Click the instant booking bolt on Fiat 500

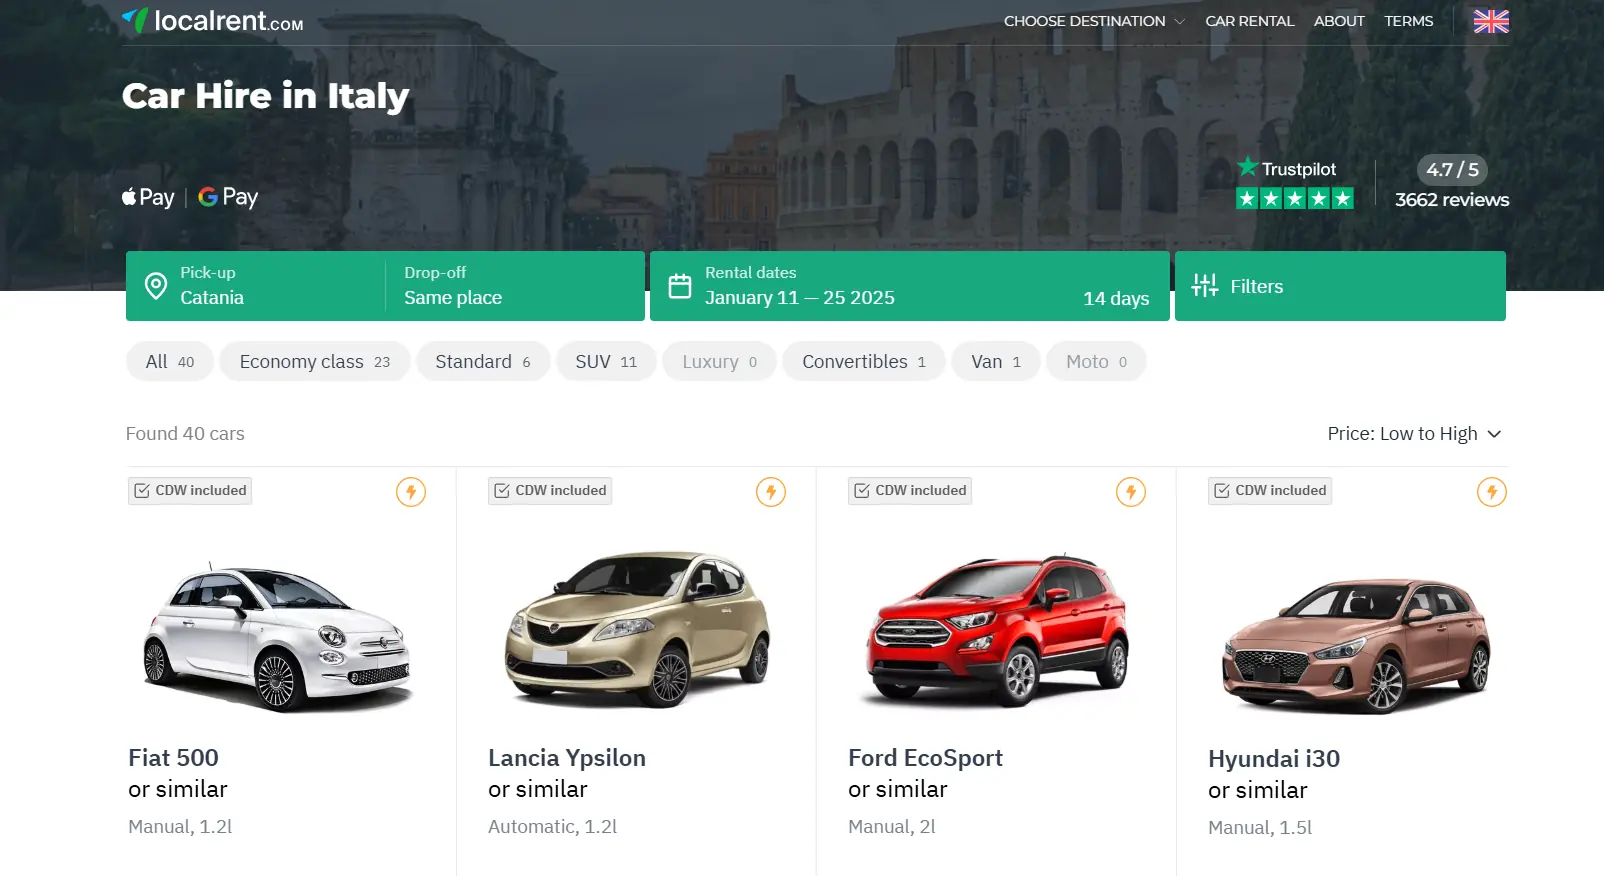[x=411, y=491]
